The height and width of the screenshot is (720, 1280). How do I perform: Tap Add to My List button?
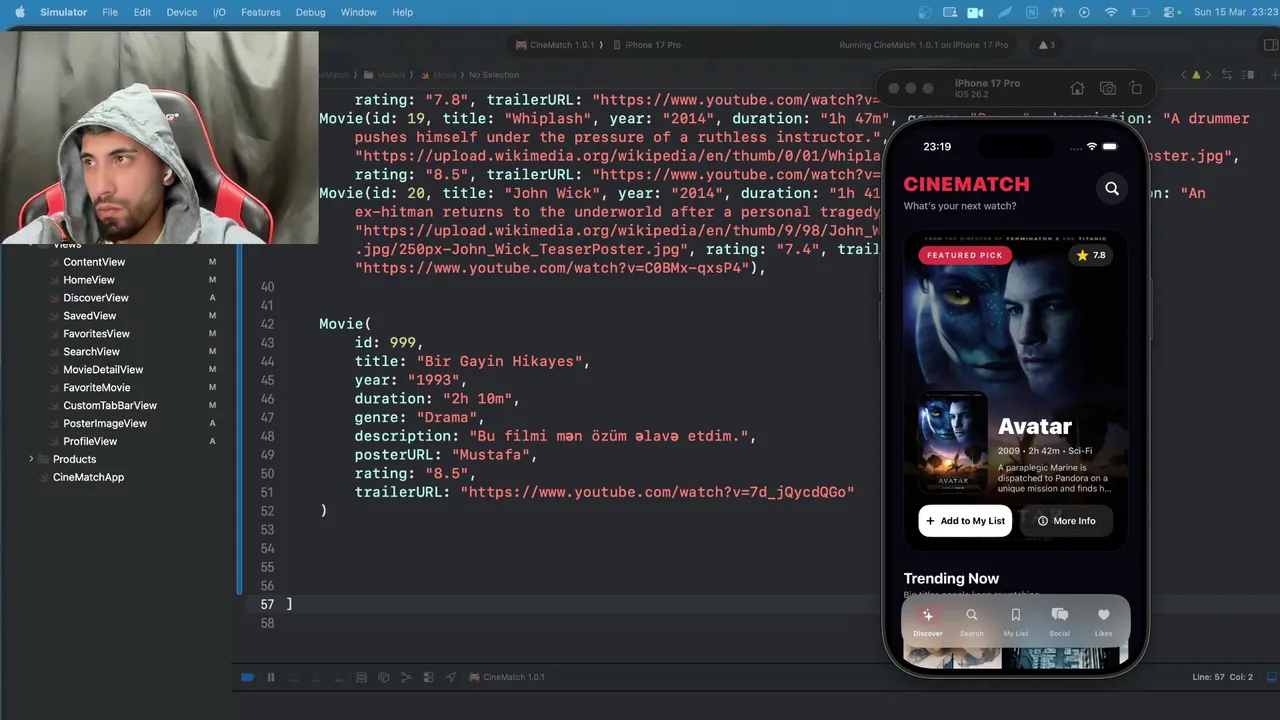[965, 521]
